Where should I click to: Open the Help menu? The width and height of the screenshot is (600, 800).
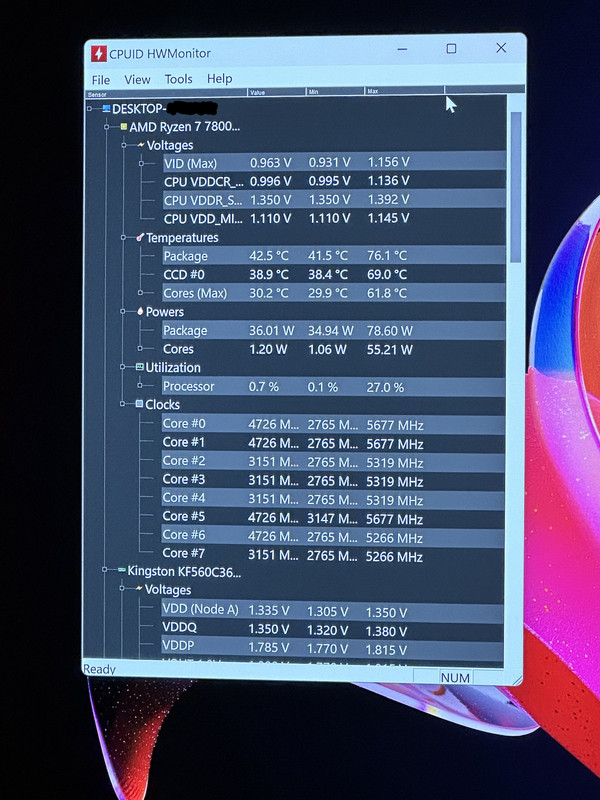219,79
